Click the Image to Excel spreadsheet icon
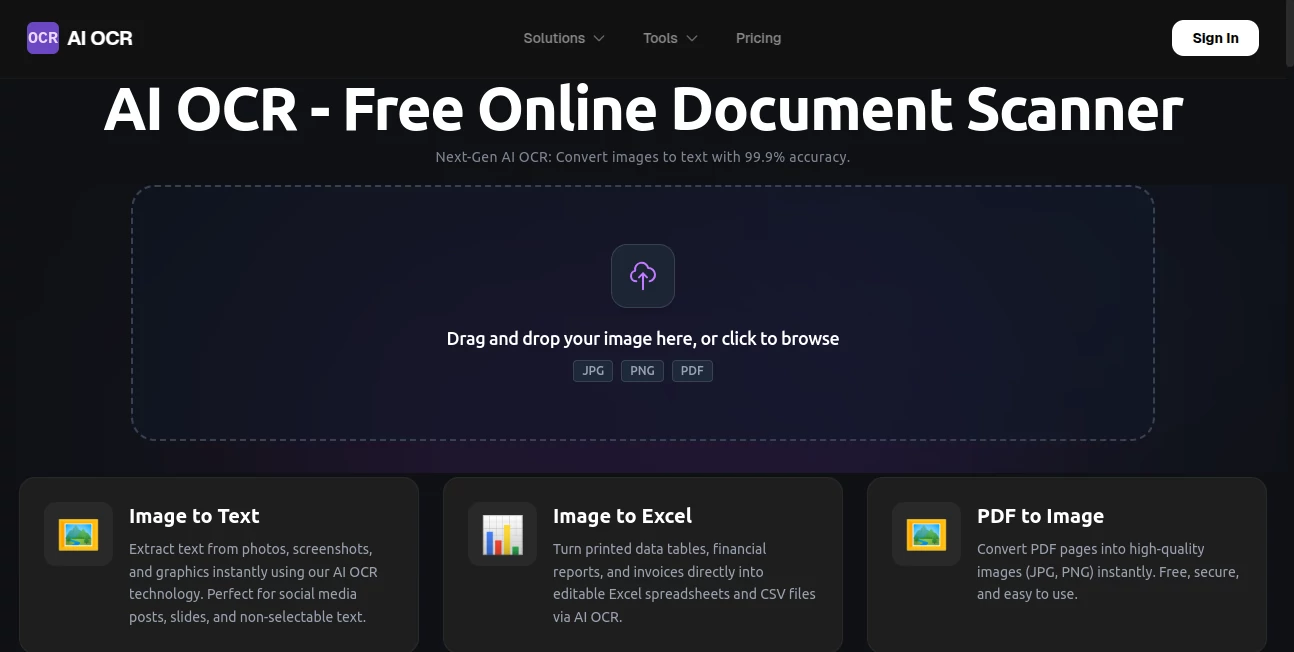The image size is (1294, 652). 502,533
